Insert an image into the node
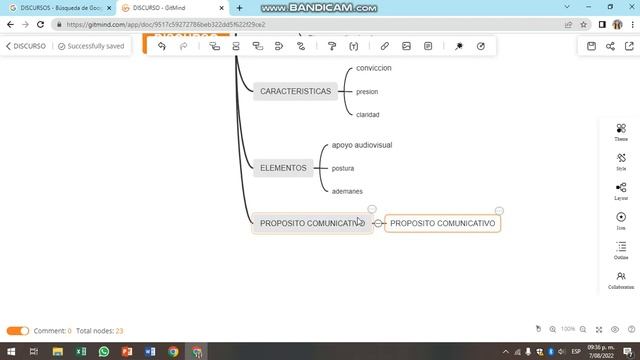Viewport: 640px width, 360px height. click(x=406, y=46)
